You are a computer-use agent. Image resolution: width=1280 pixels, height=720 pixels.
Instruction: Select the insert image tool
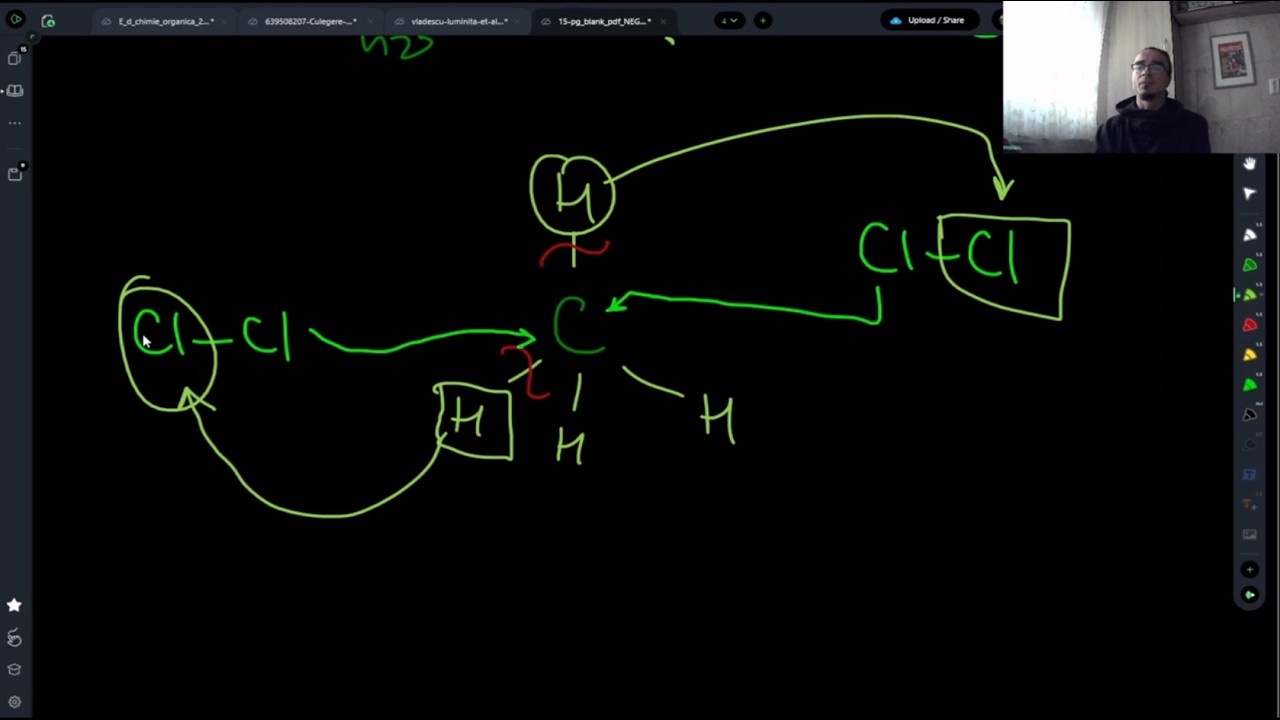click(1249, 535)
